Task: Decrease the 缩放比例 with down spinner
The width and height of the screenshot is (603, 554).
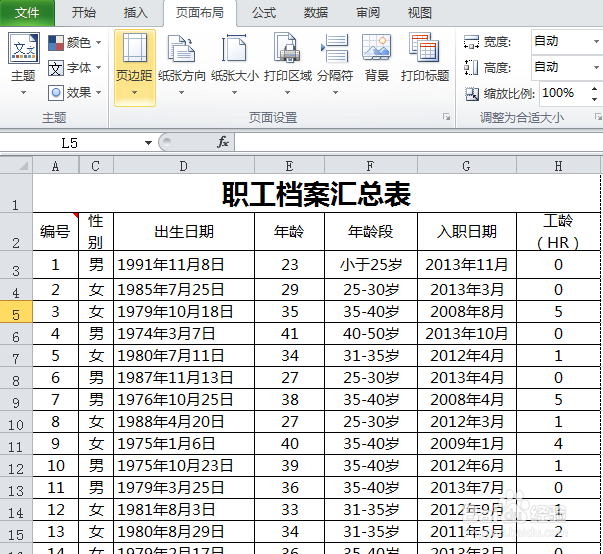Action: [x=595, y=100]
